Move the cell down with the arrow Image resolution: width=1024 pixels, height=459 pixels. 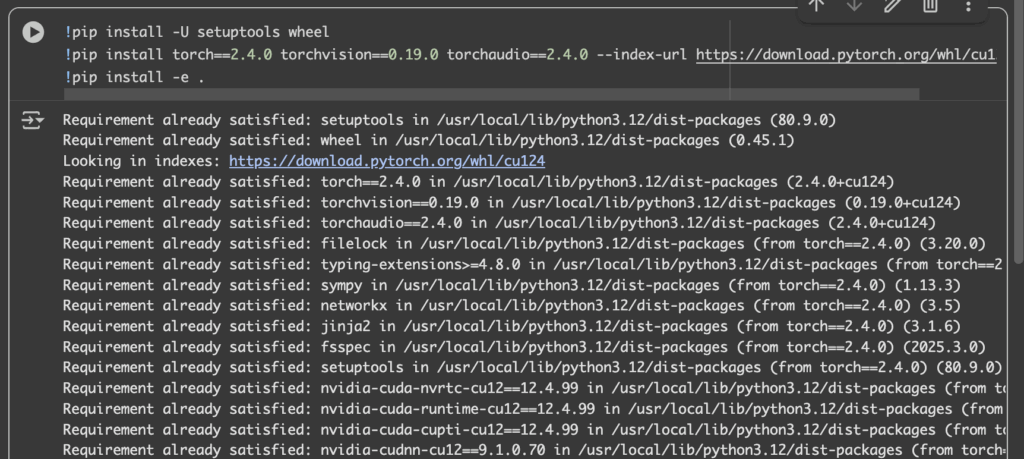tap(854, 5)
